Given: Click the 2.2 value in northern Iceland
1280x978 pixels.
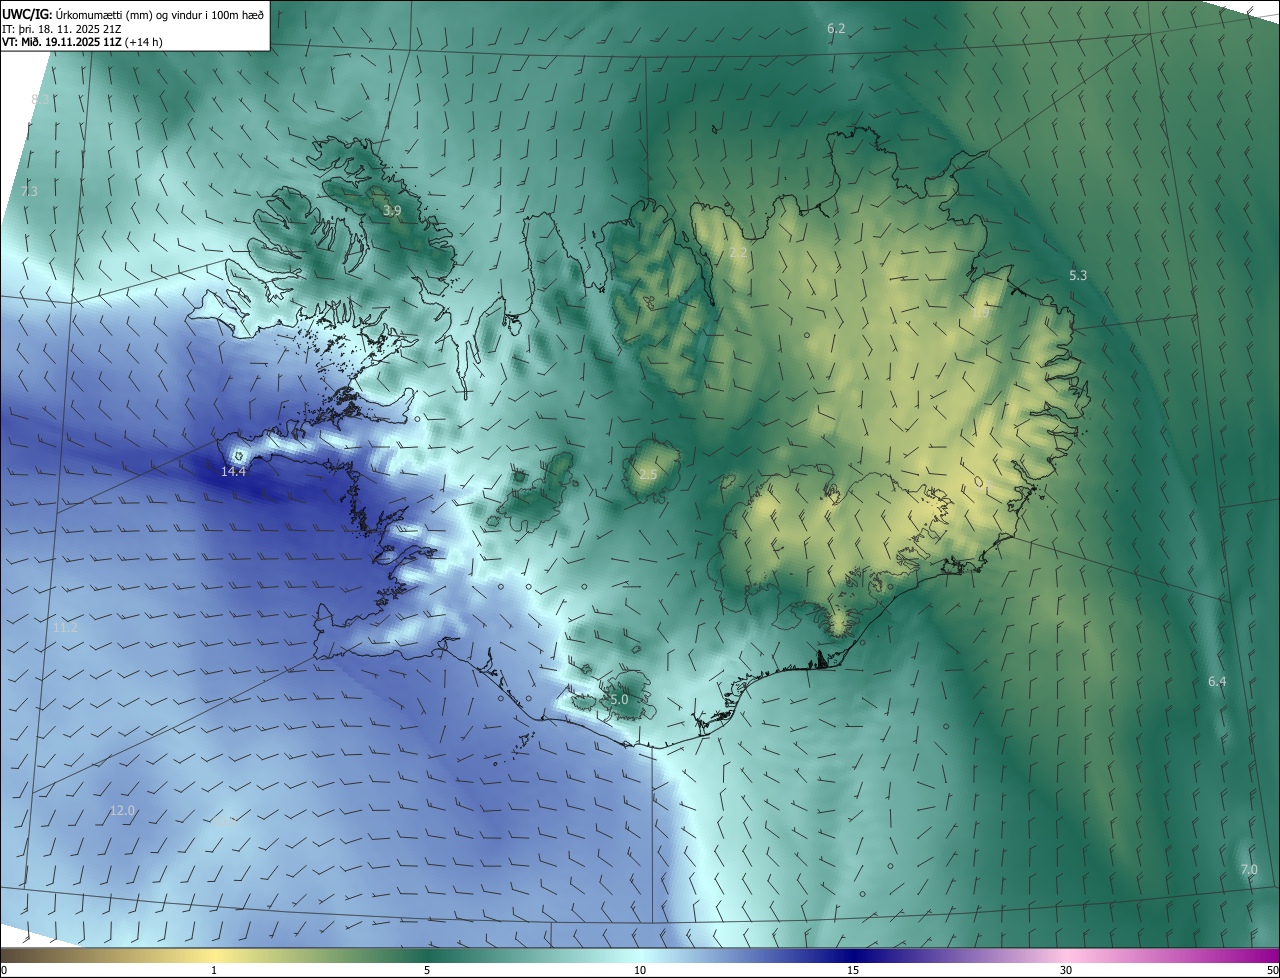Looking at the screenshot, I should 738,253.
